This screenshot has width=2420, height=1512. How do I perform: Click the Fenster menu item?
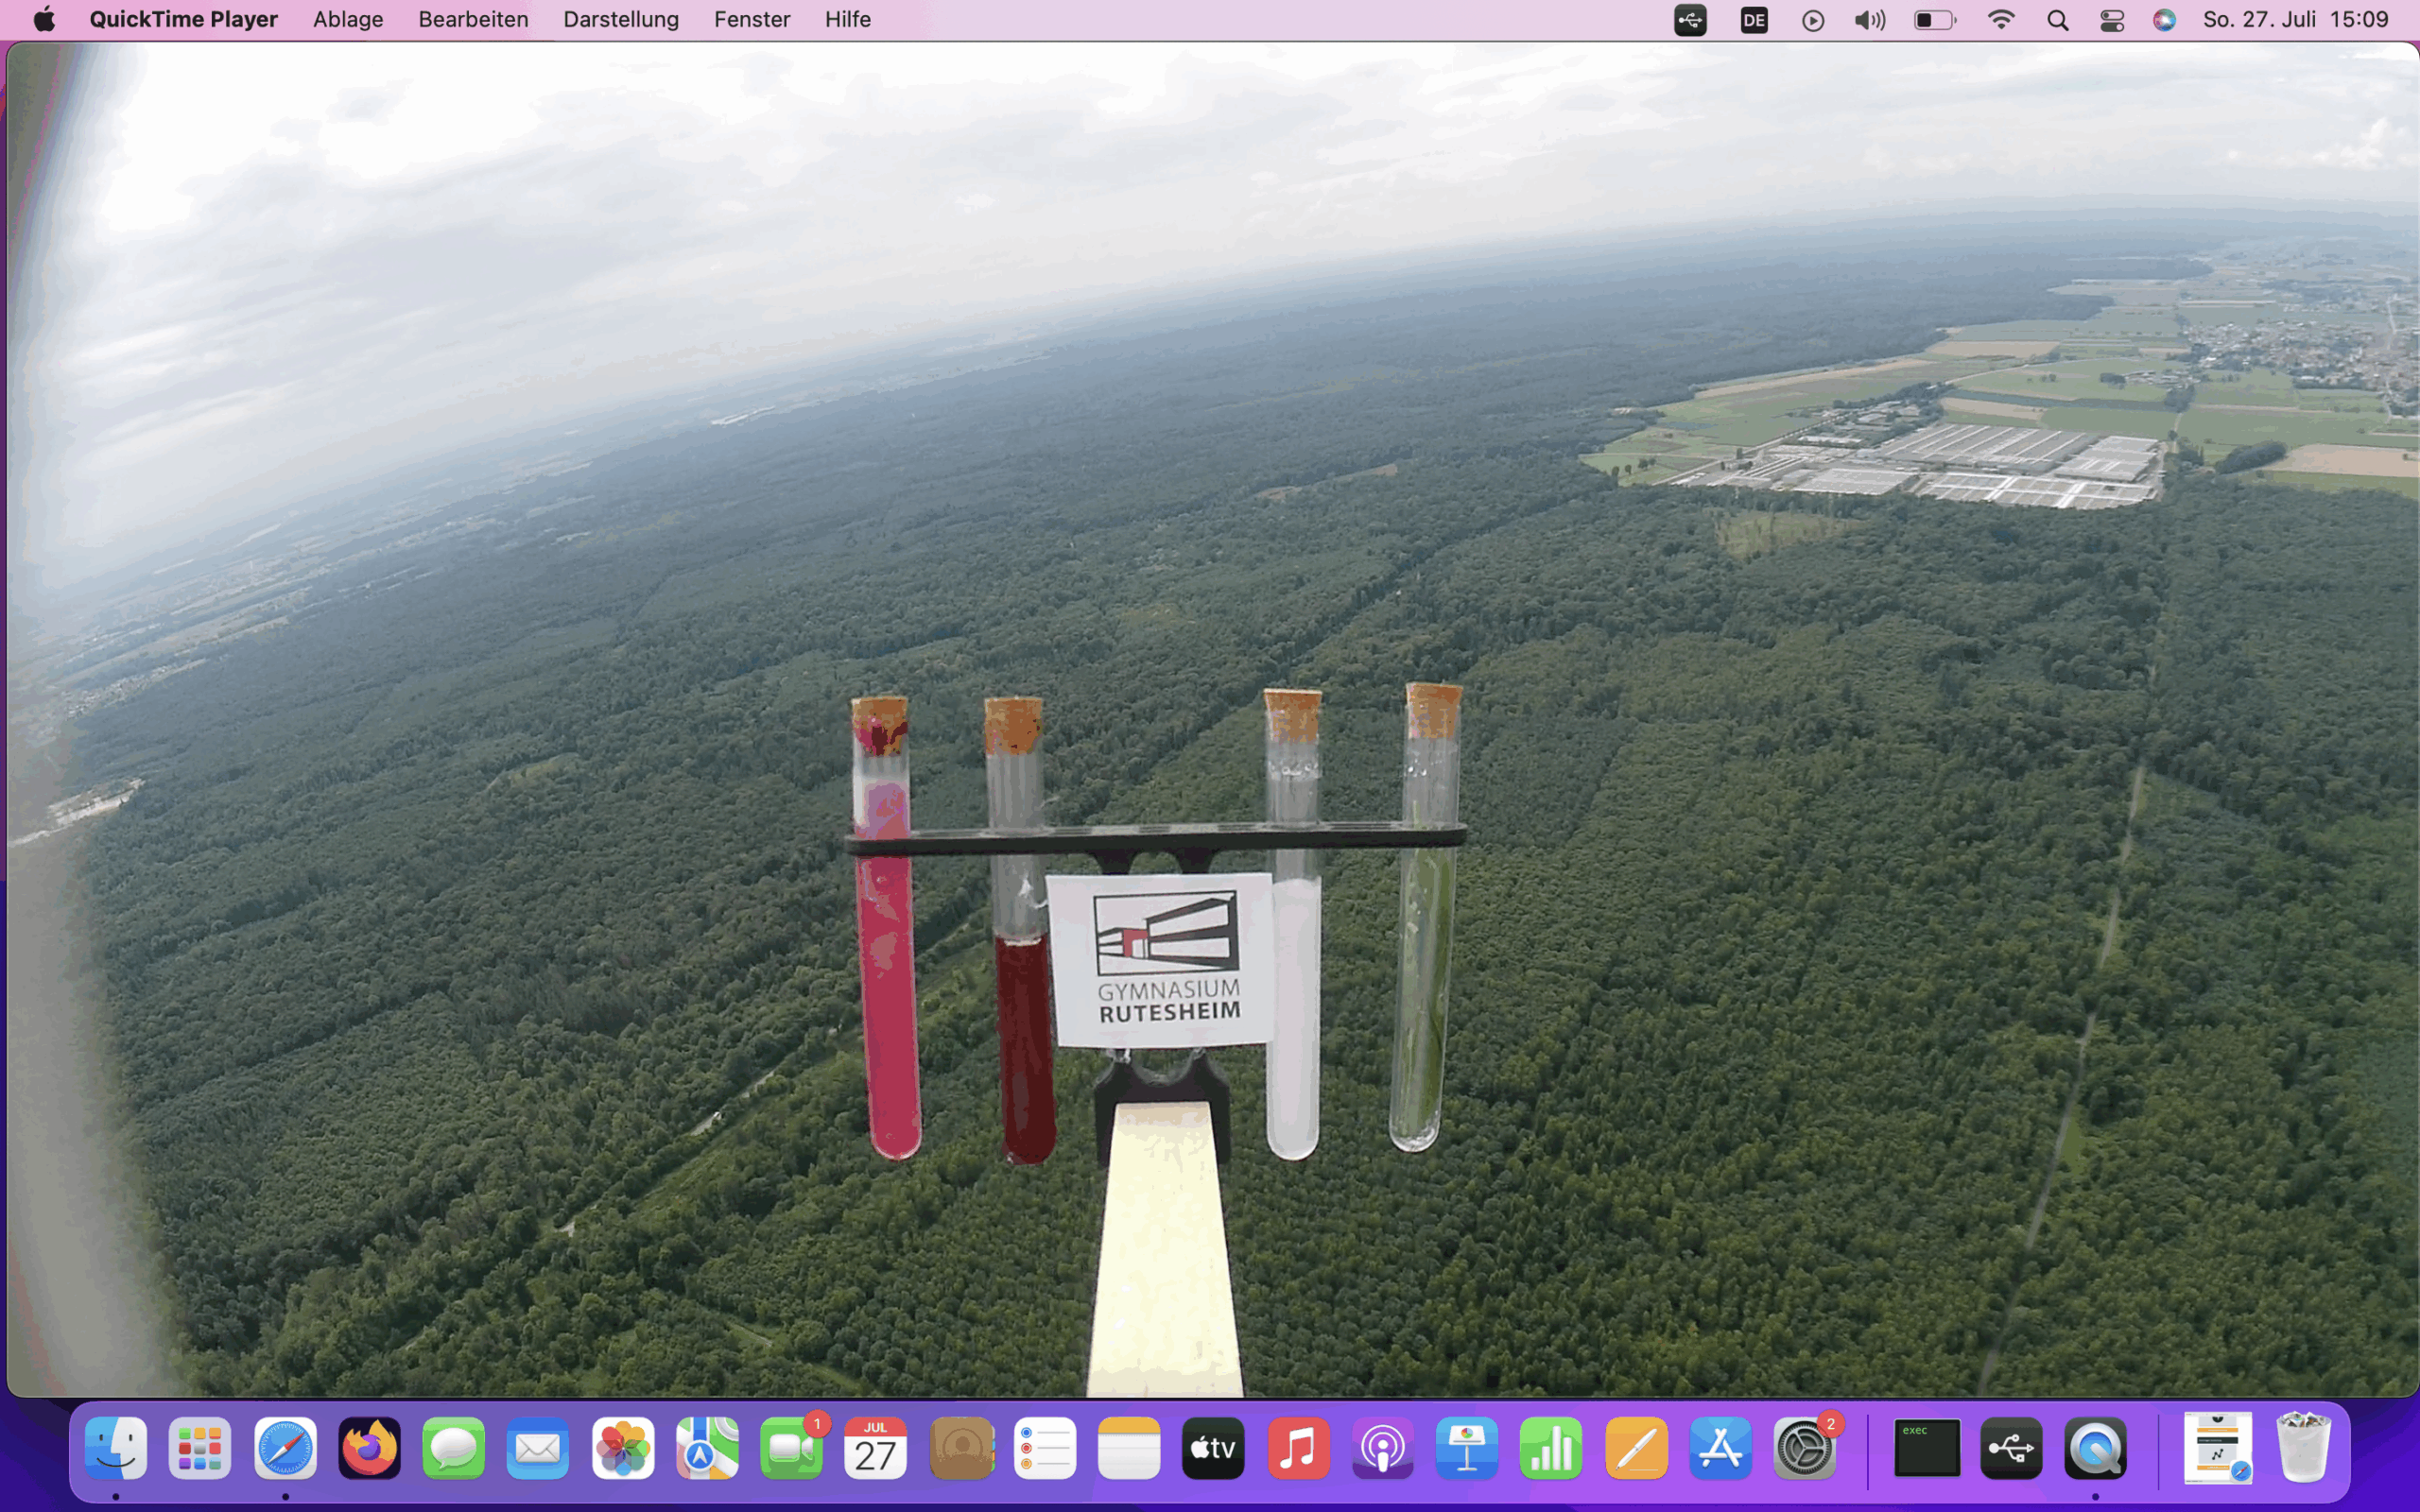751,19
